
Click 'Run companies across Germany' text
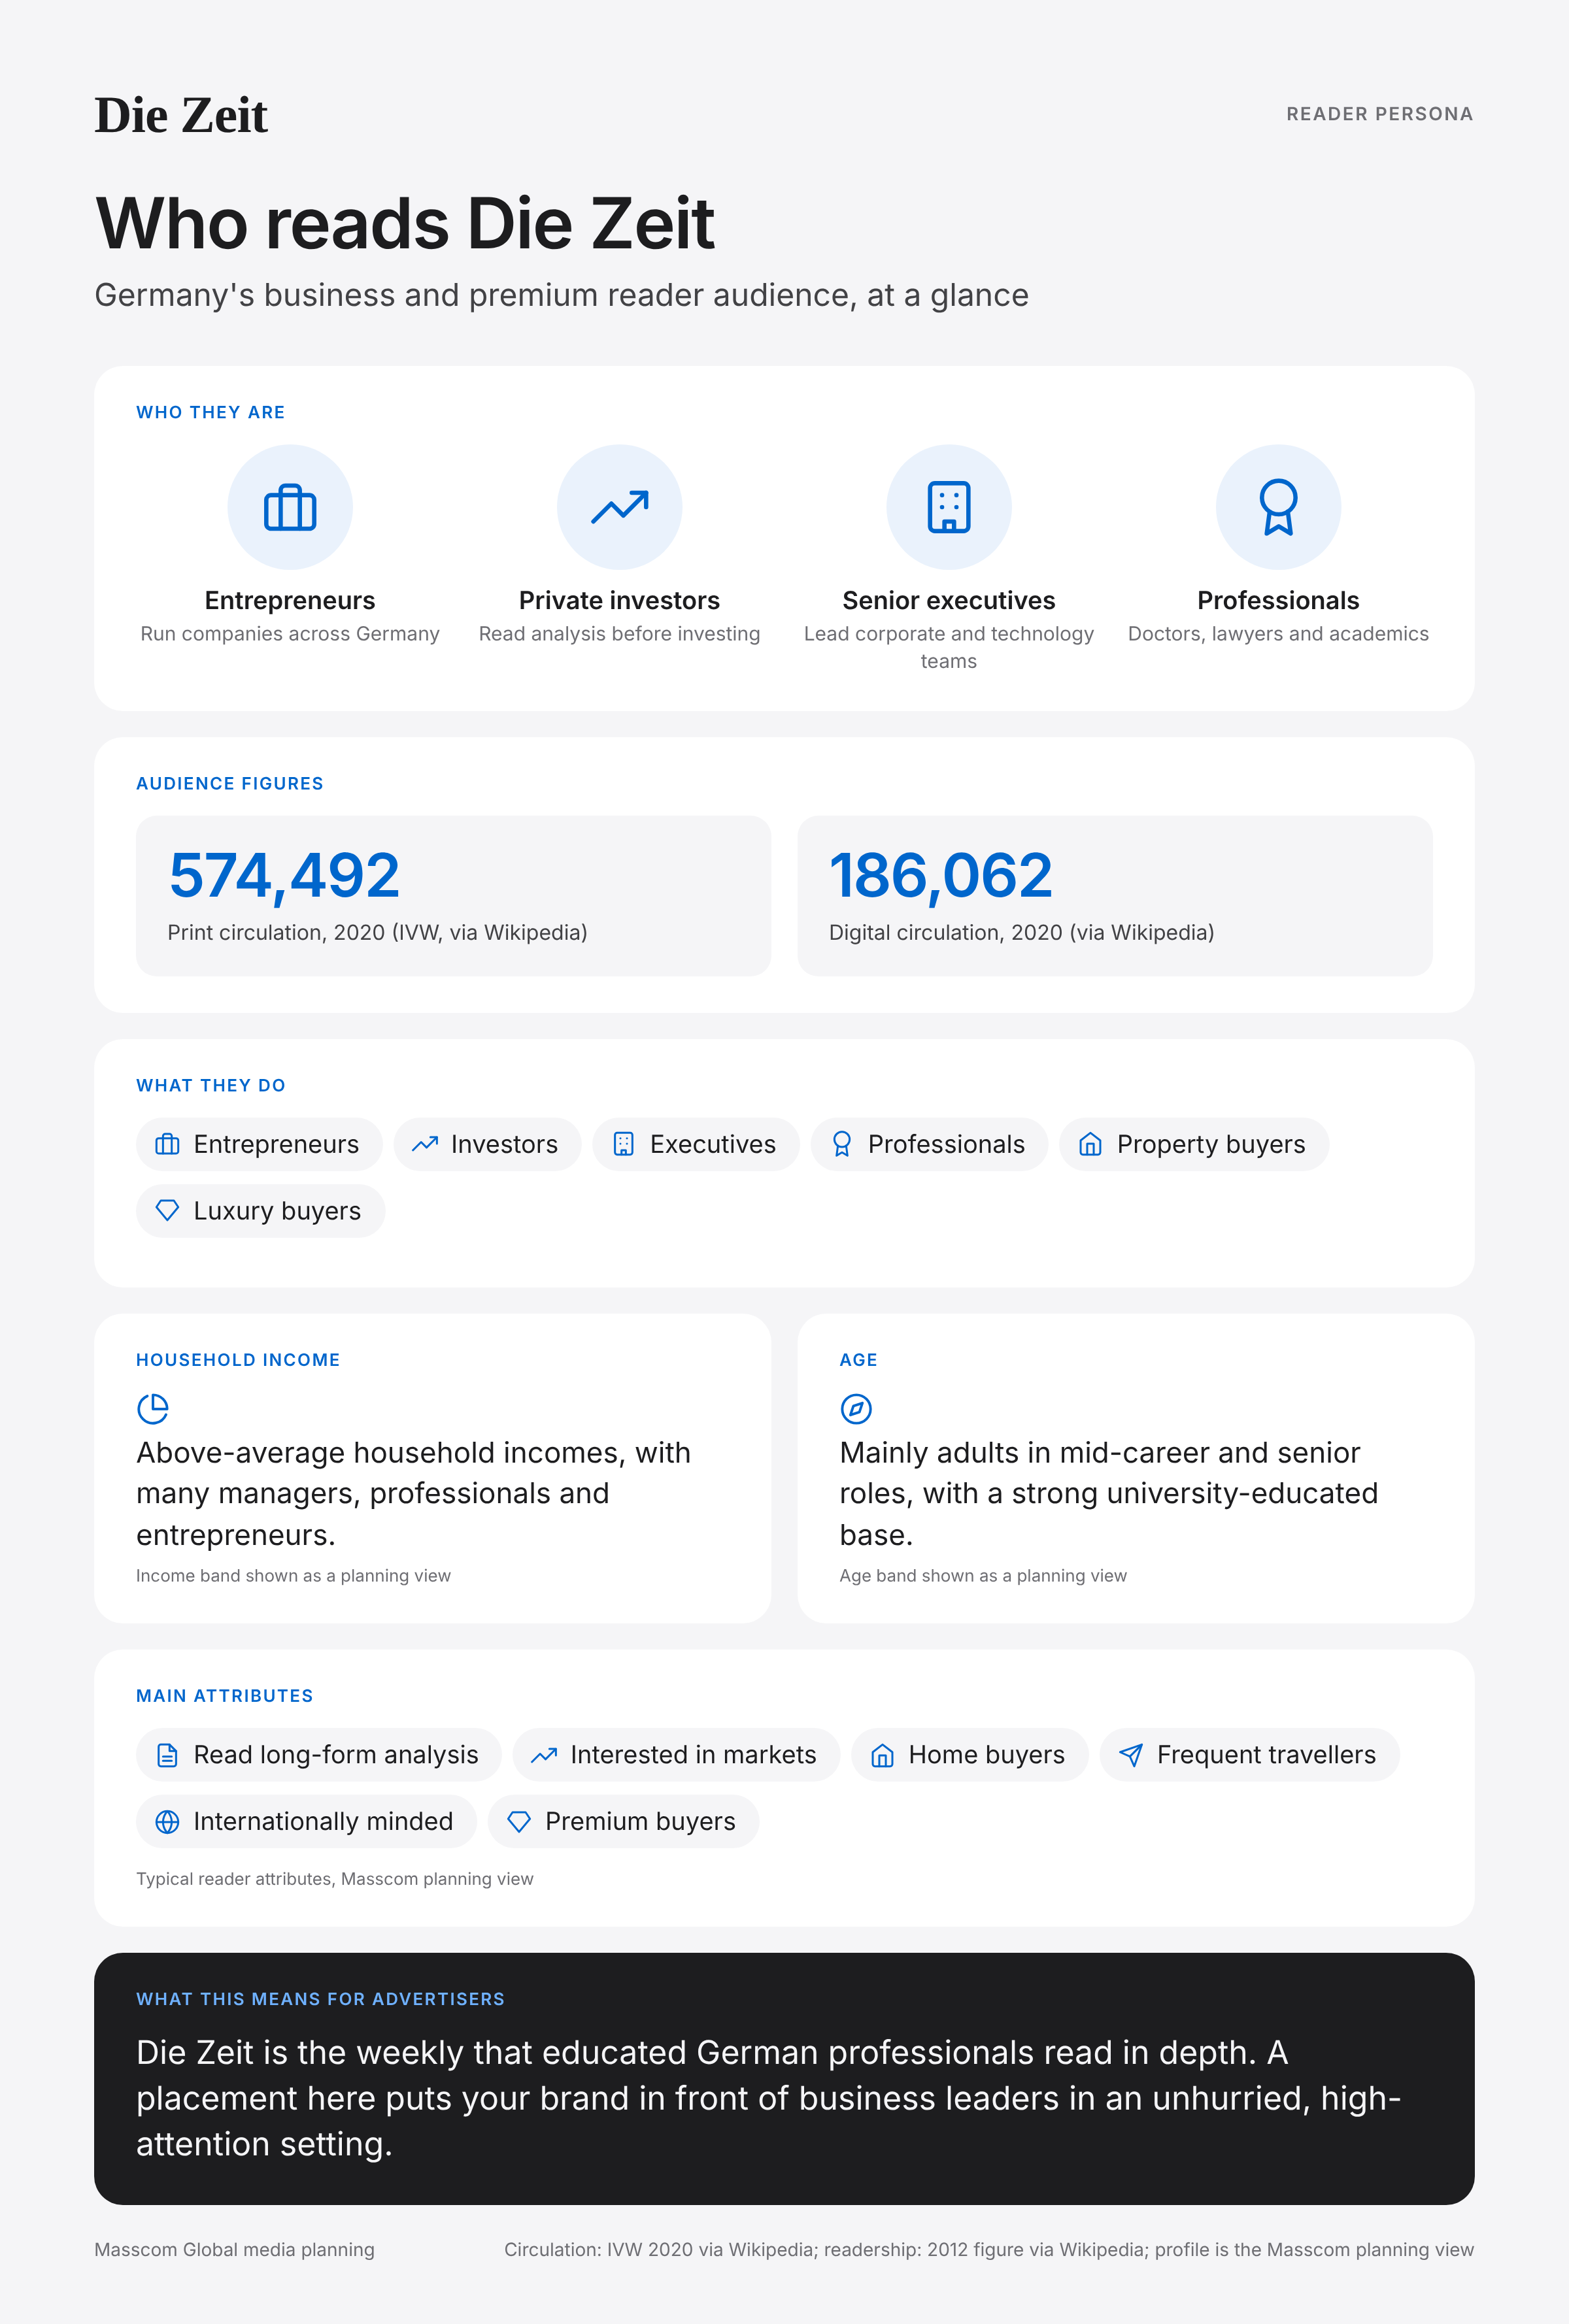(x=290, y=634)
